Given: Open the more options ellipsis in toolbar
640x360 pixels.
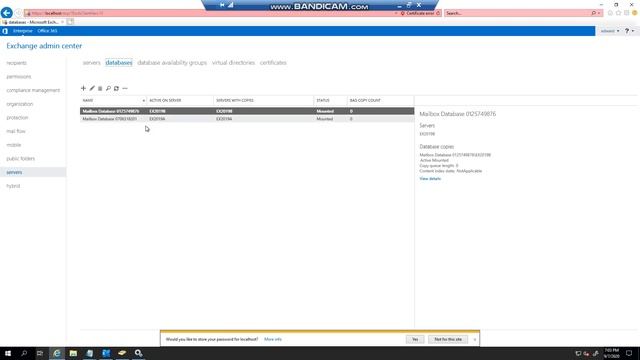Looking at the screenshot, I should click(x=125, y=88).
